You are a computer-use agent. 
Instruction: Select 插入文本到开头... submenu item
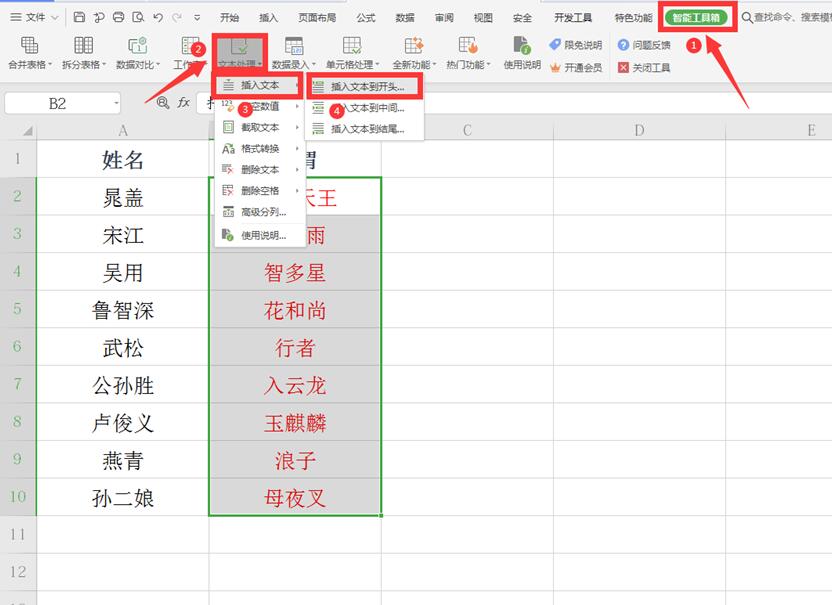(x=365, y=87)
